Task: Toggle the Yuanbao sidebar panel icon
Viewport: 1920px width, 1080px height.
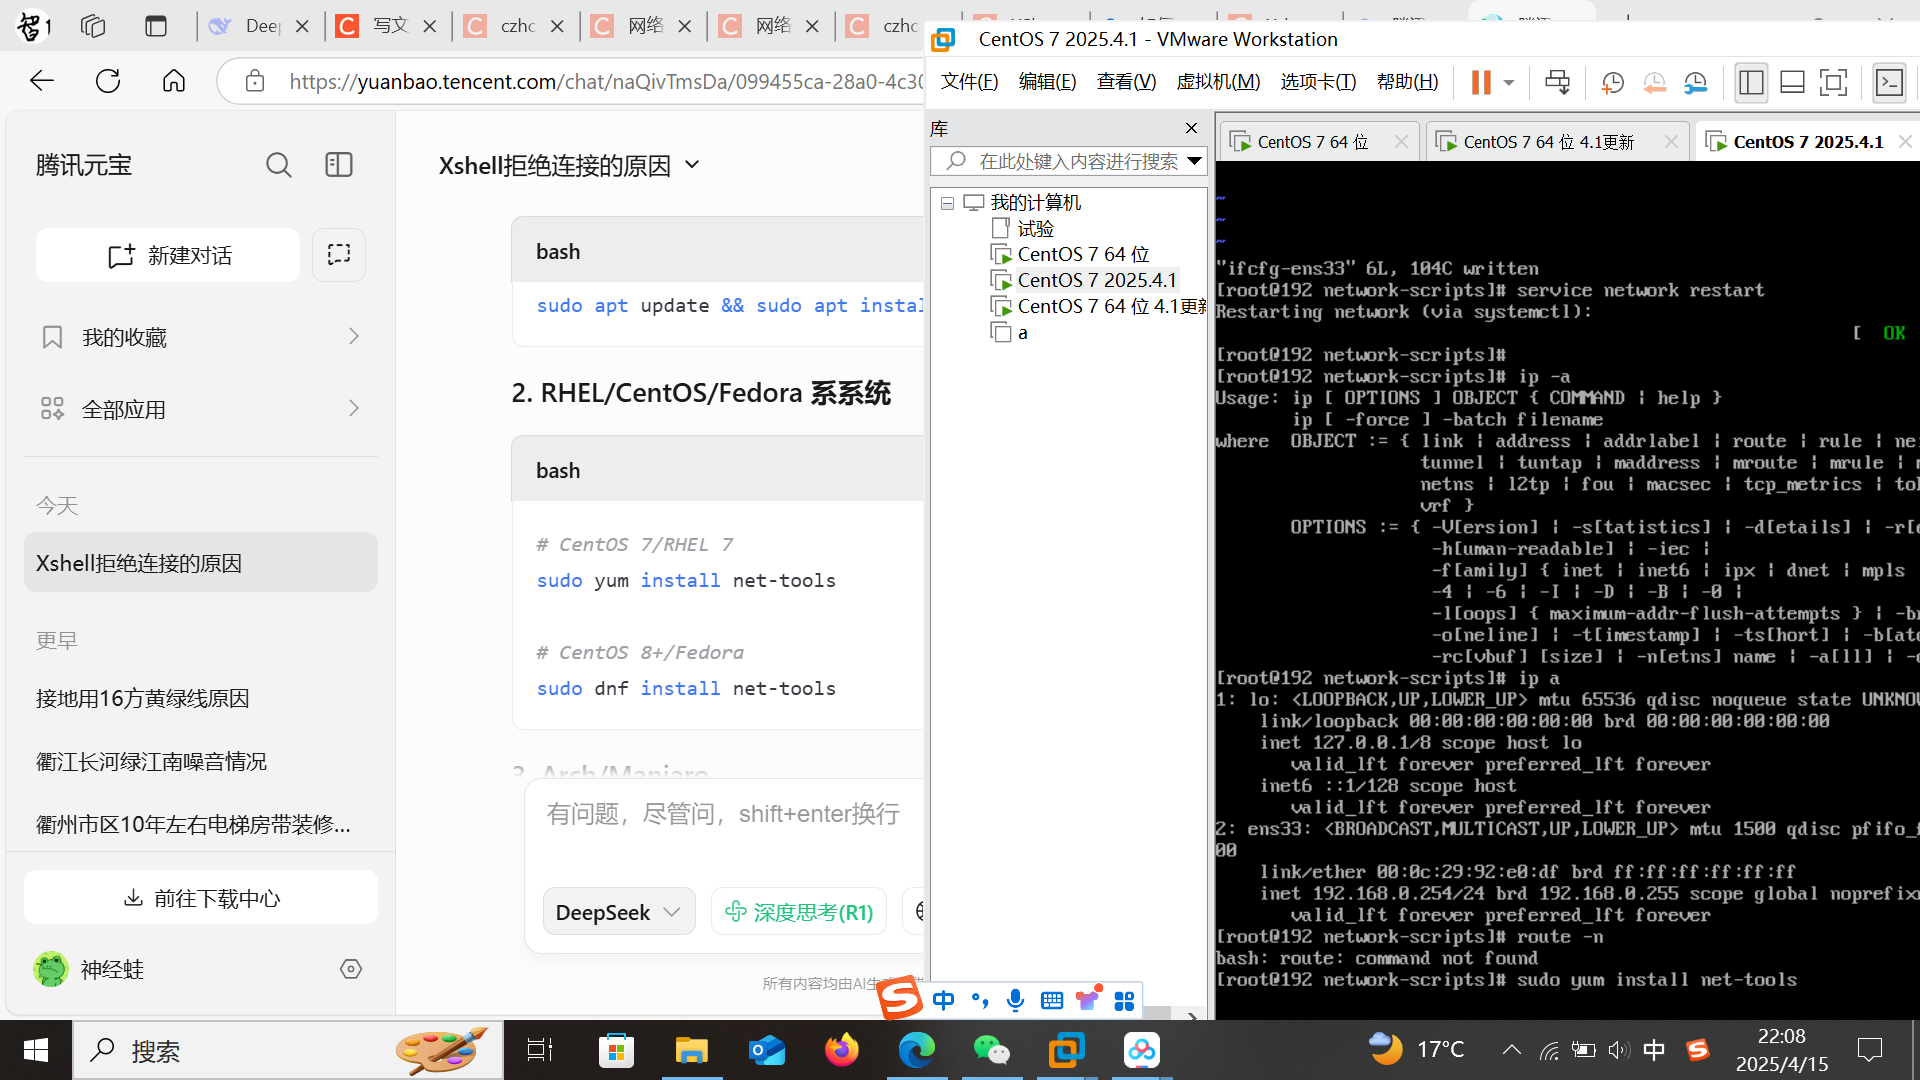Action: coord(339,165)
